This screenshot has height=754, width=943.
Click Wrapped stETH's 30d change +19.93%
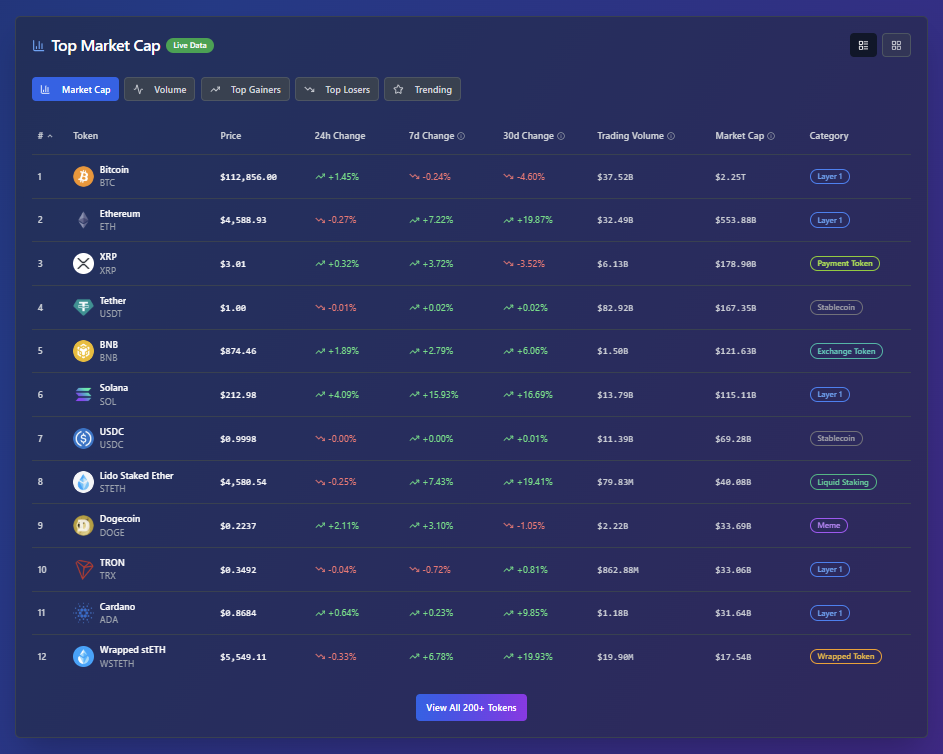pos(528,657)
